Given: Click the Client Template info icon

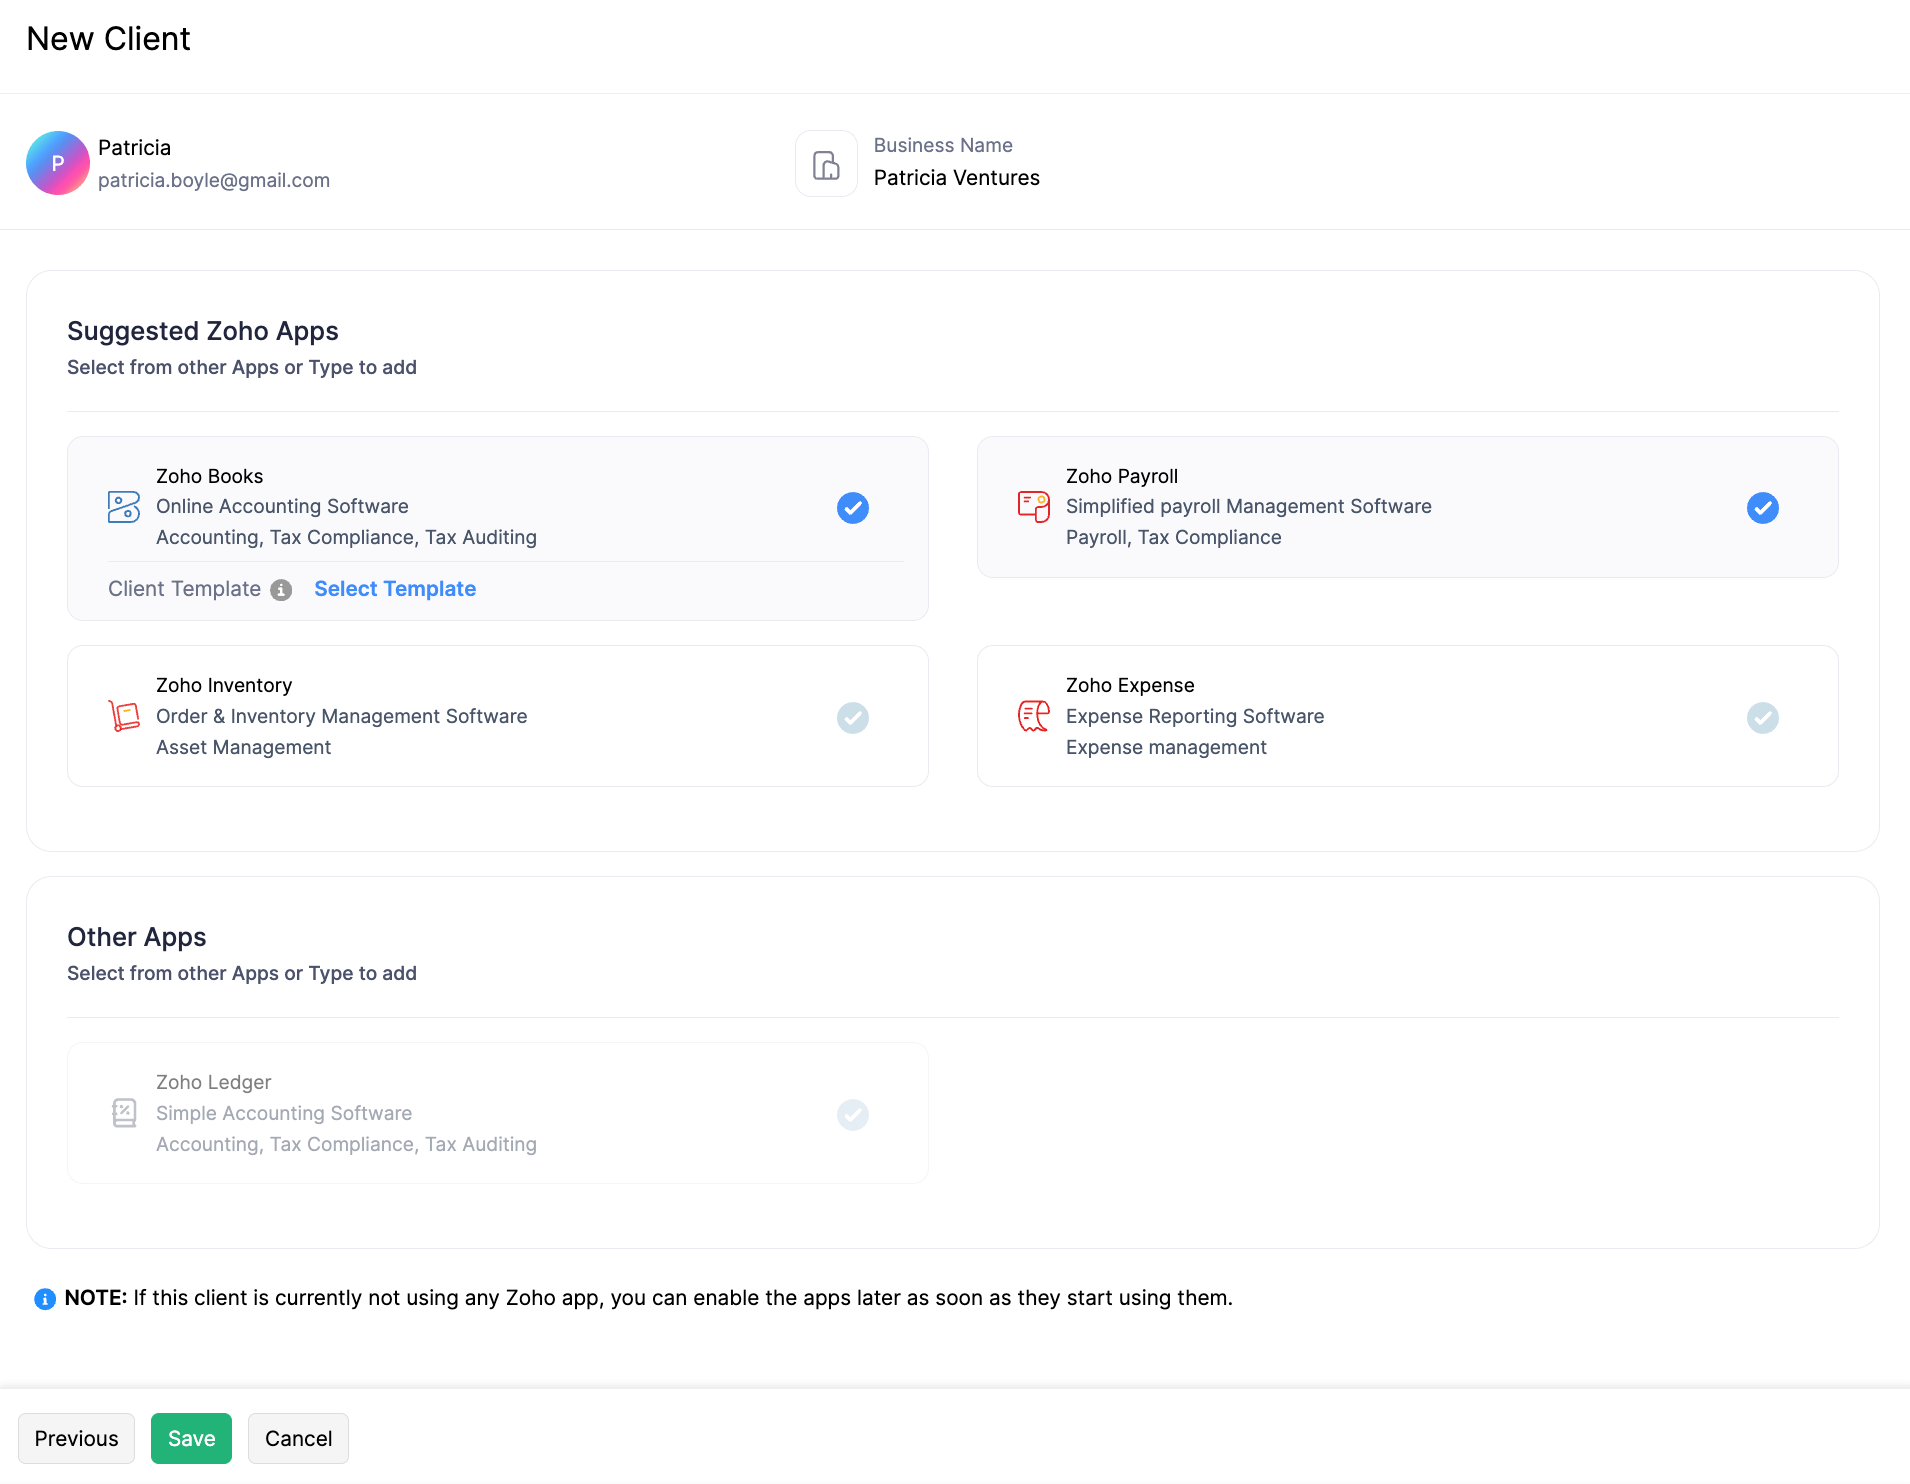Looking at the screenshot, I should (282, 590).
